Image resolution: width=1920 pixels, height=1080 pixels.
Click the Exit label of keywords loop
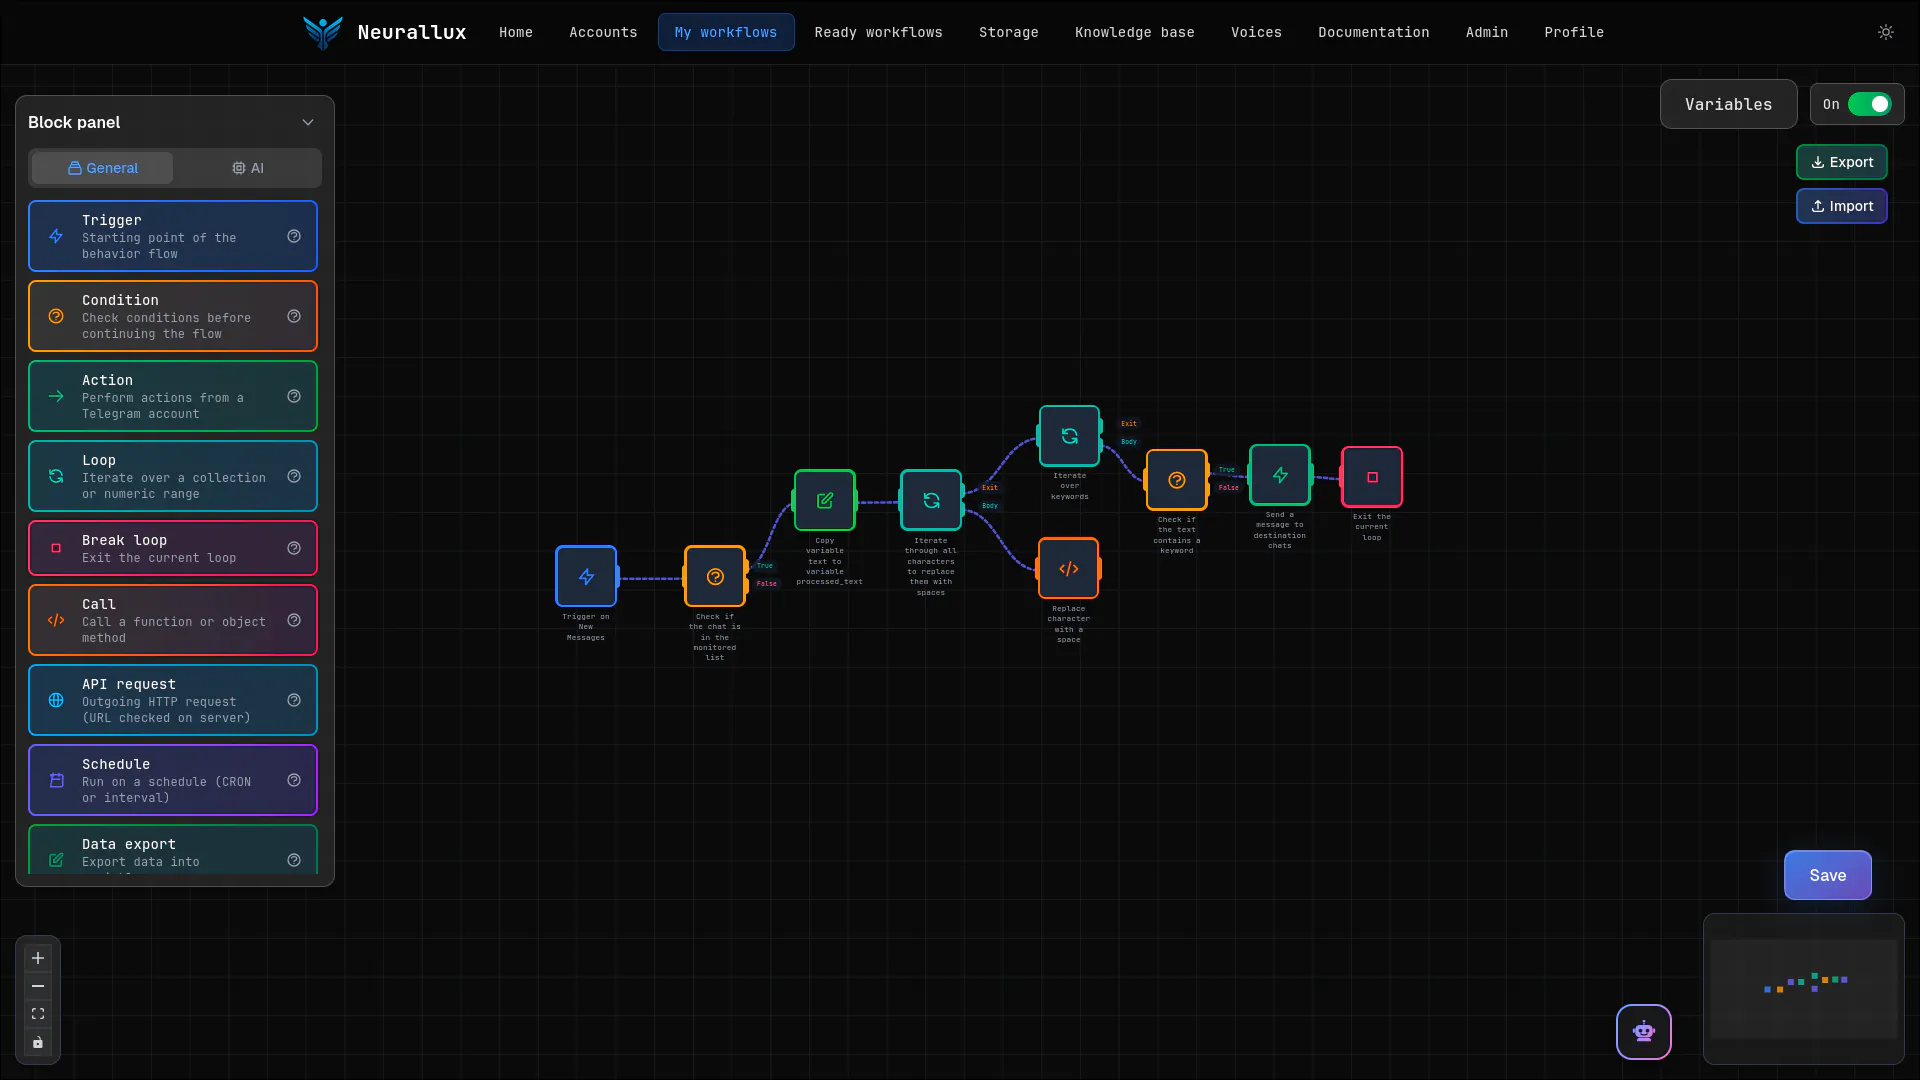pos(1129,424)
